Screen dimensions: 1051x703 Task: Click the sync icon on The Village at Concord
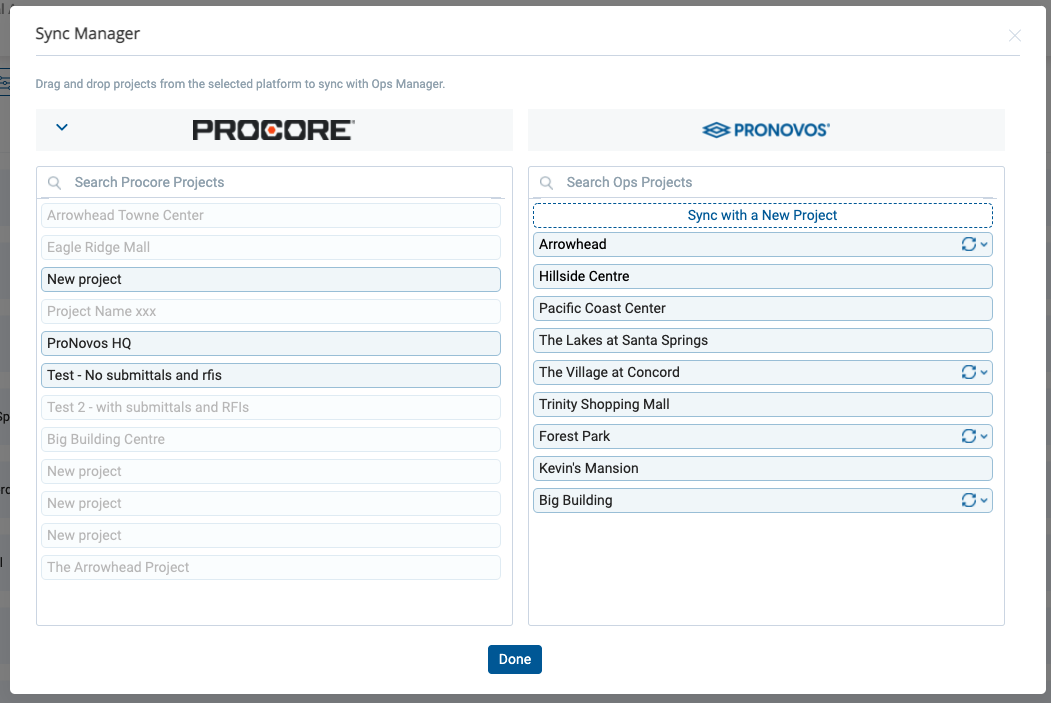click(x=968, y=373)
